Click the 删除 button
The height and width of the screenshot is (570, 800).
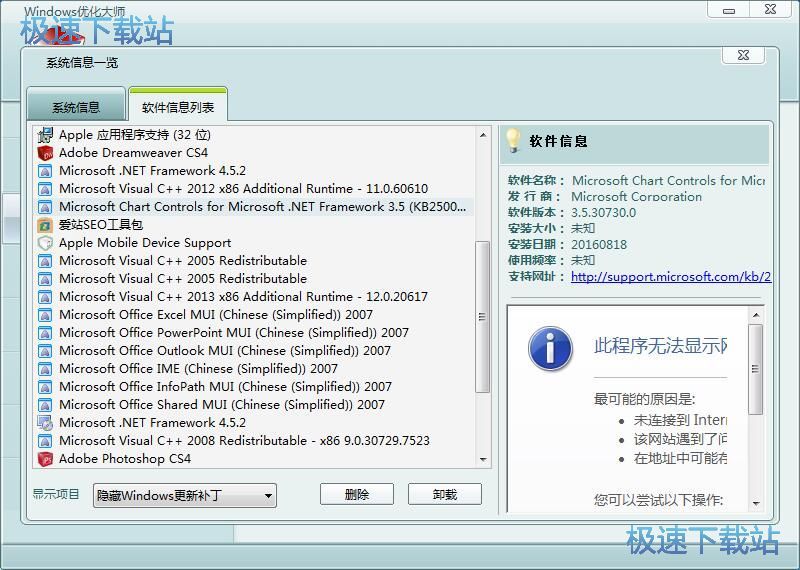357,494
